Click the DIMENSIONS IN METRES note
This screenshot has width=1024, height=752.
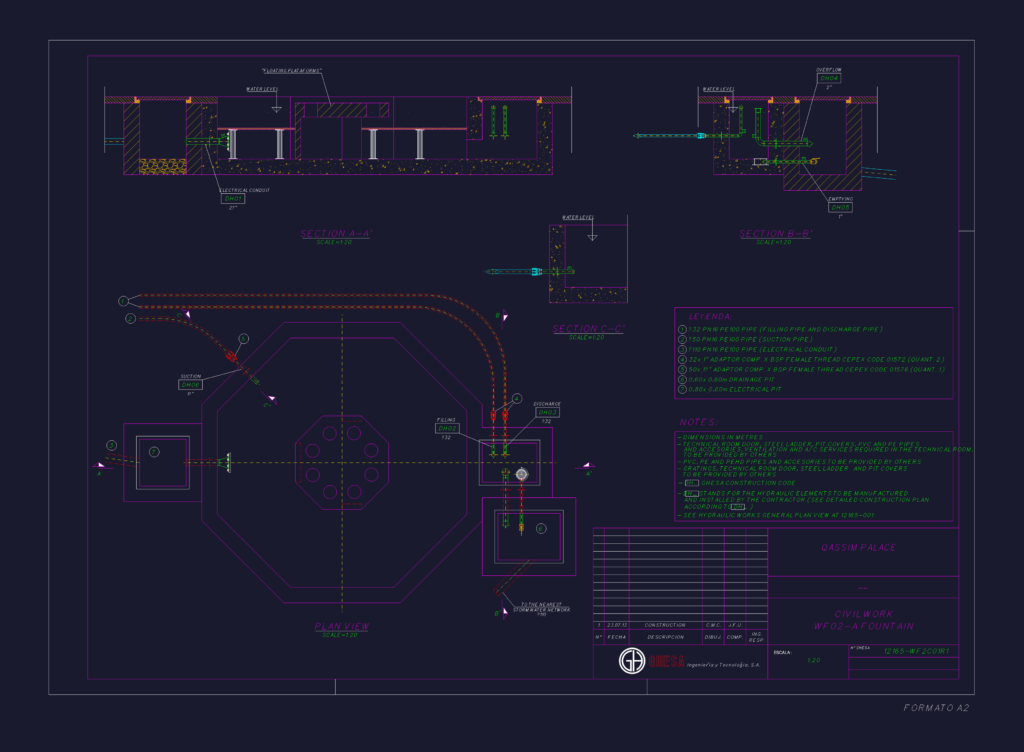click(721, 437)
